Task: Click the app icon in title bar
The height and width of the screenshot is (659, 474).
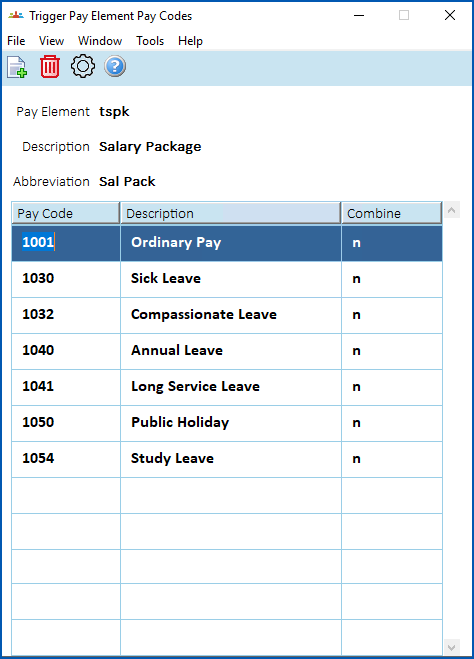Action: pos(16,16)
